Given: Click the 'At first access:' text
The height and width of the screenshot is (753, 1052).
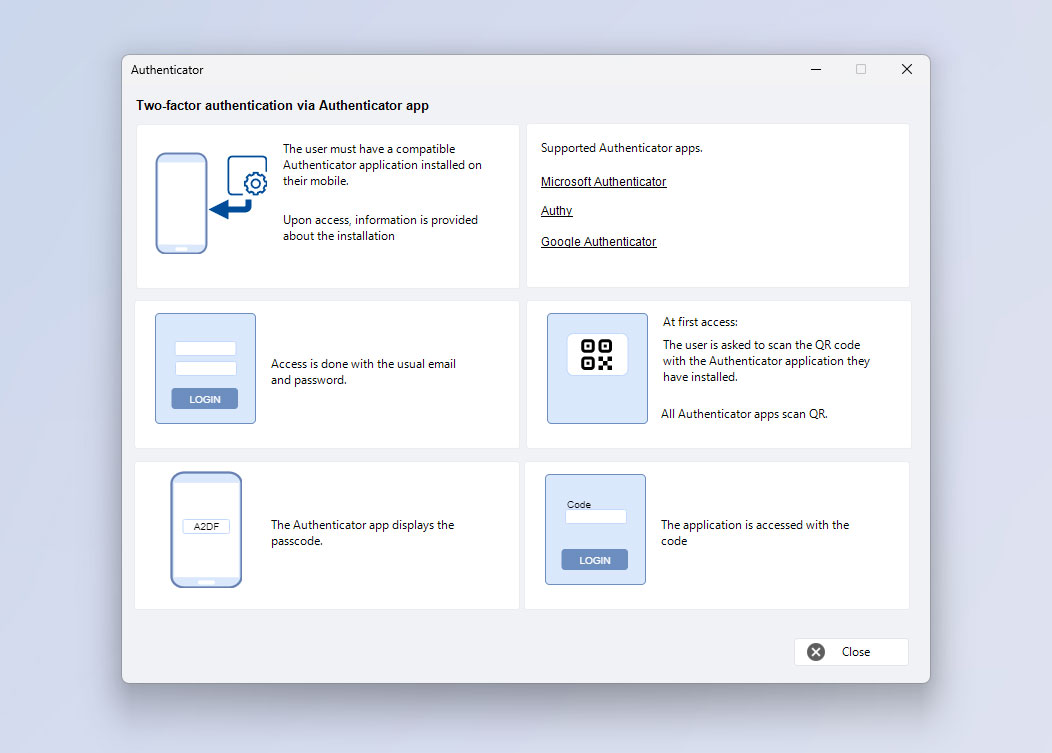Looking at the screenshot, I should (700, 322).
